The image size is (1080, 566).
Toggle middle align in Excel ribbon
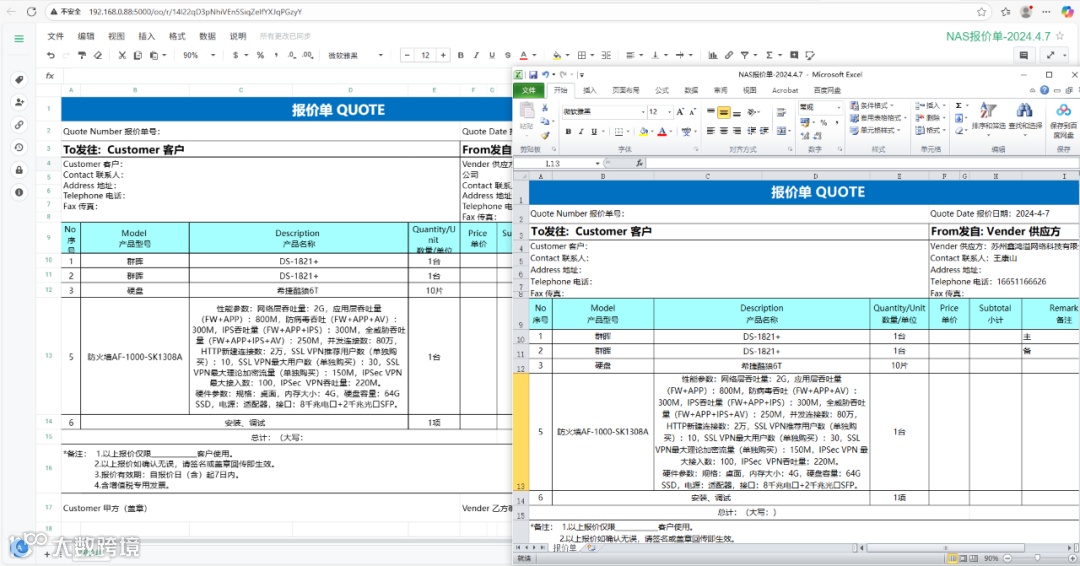pos(723,112)
